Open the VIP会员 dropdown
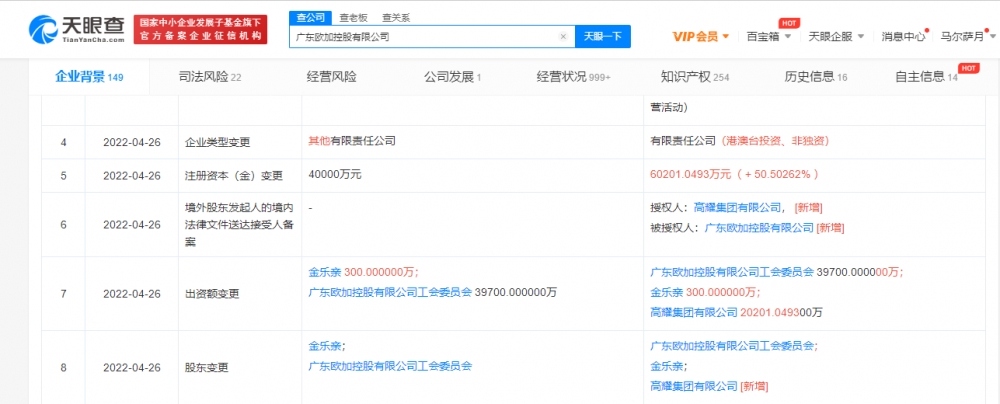Screen dimensions: 1000x404 coord(701,36)
